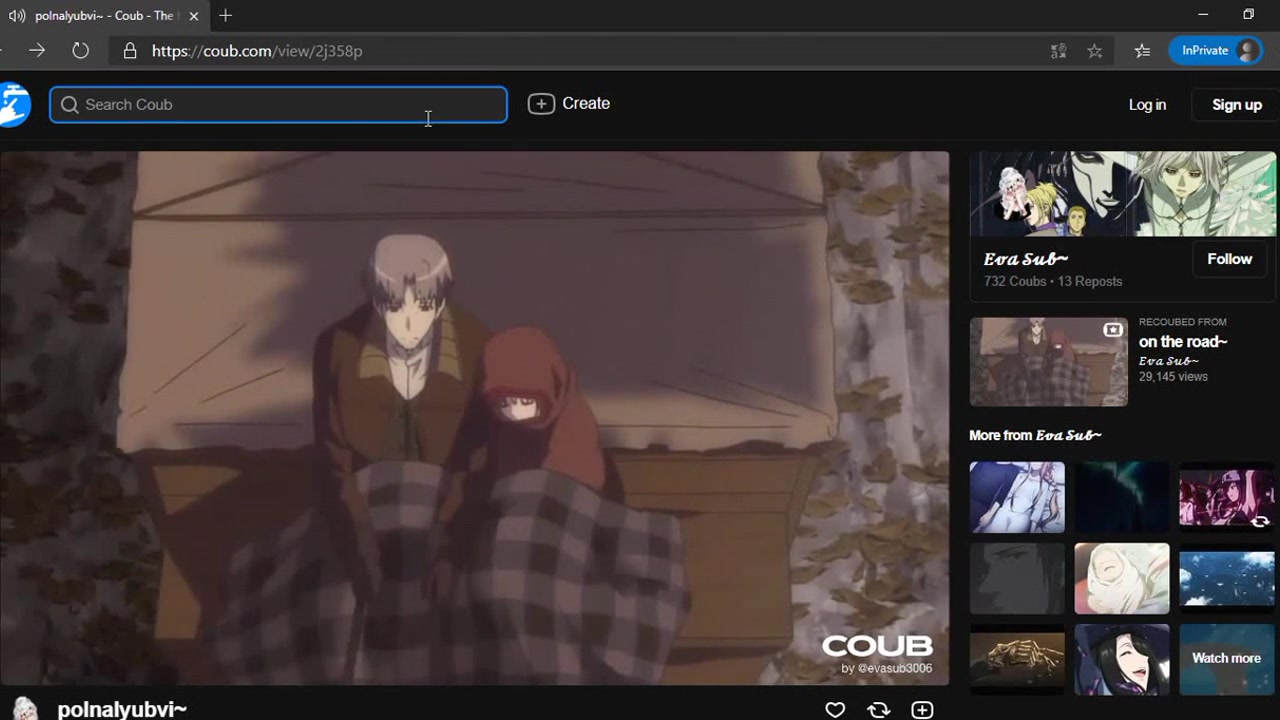Open the browser favorites list icon
This screenshot has width=1280, height=720.
(x=1142, y=51)
